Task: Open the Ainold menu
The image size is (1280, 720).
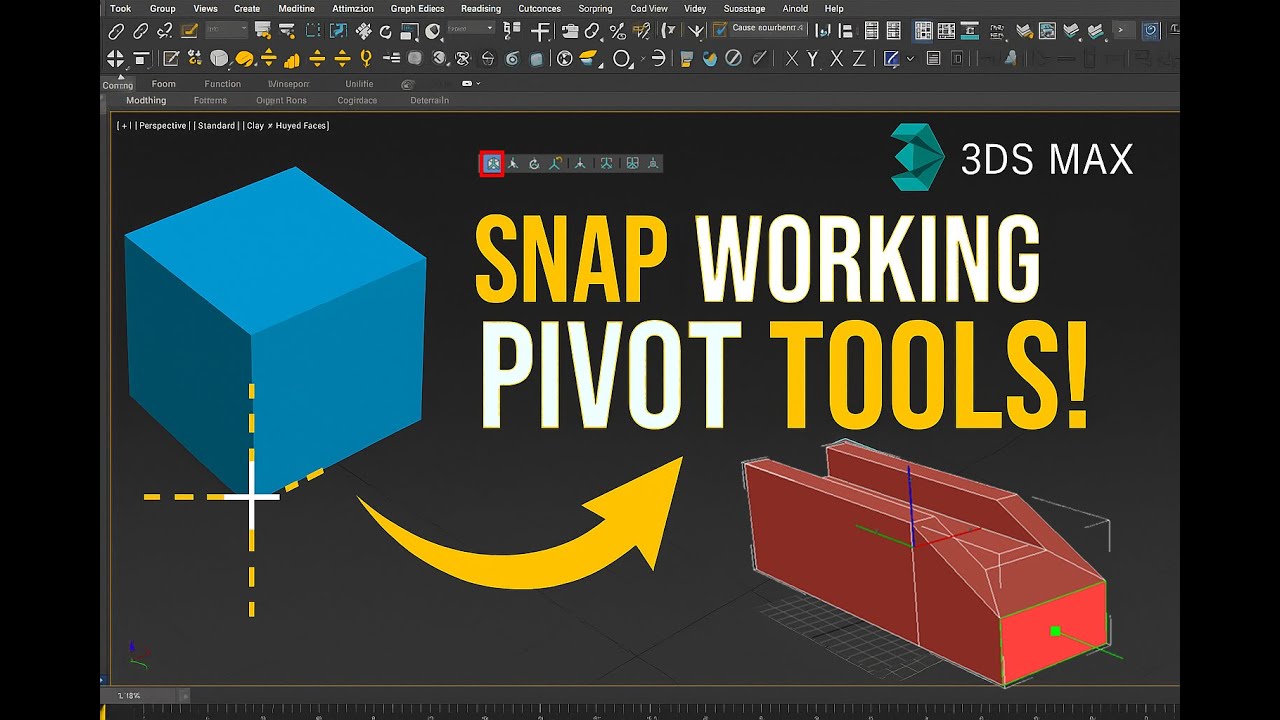Action: pos(795,8)
